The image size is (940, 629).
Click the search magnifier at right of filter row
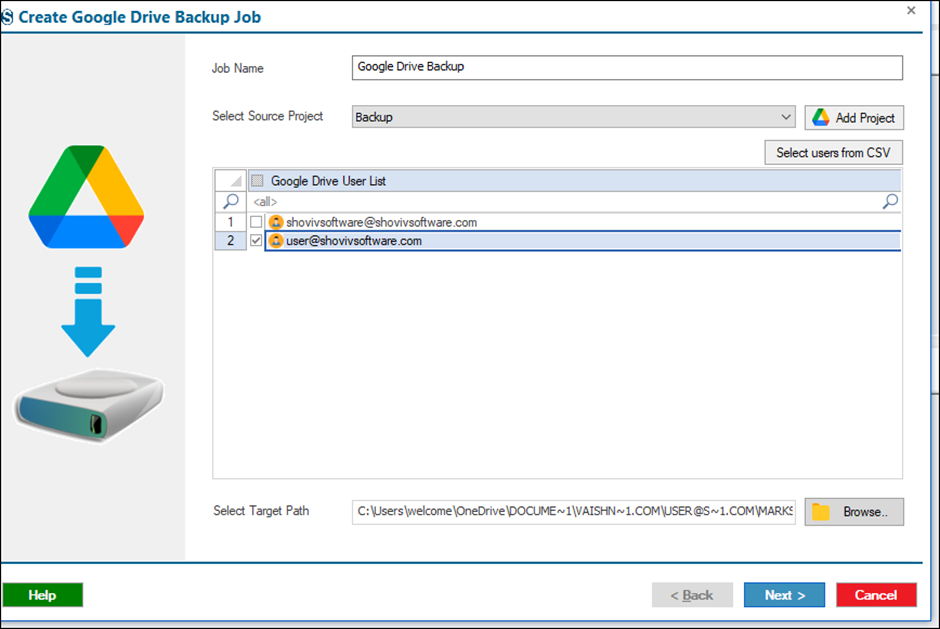tap(890, 201)
